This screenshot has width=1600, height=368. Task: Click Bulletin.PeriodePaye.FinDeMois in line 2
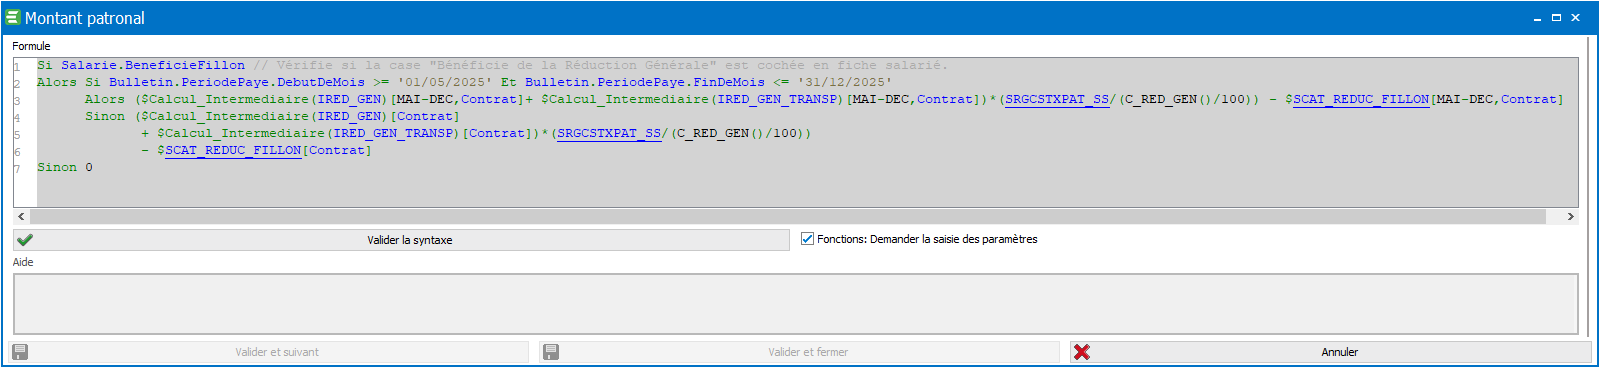point(645,82)
